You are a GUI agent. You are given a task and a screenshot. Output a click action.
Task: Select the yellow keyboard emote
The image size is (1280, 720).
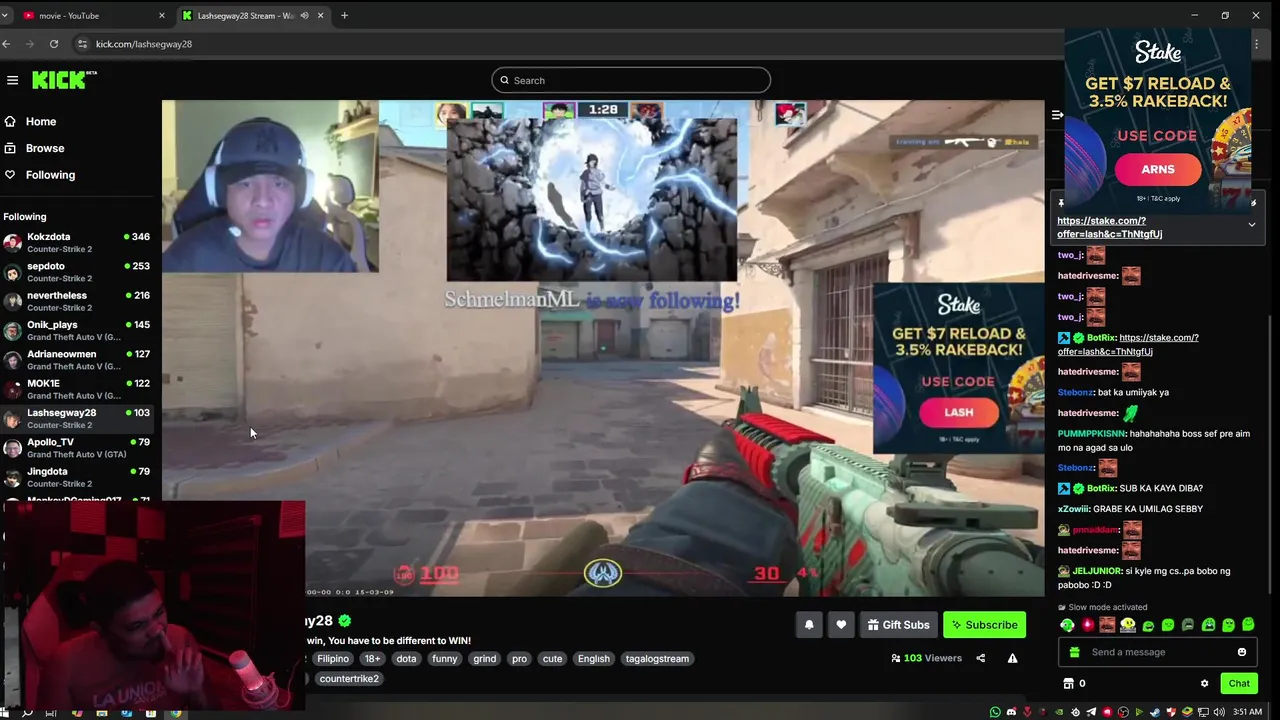click(1128, 625)
